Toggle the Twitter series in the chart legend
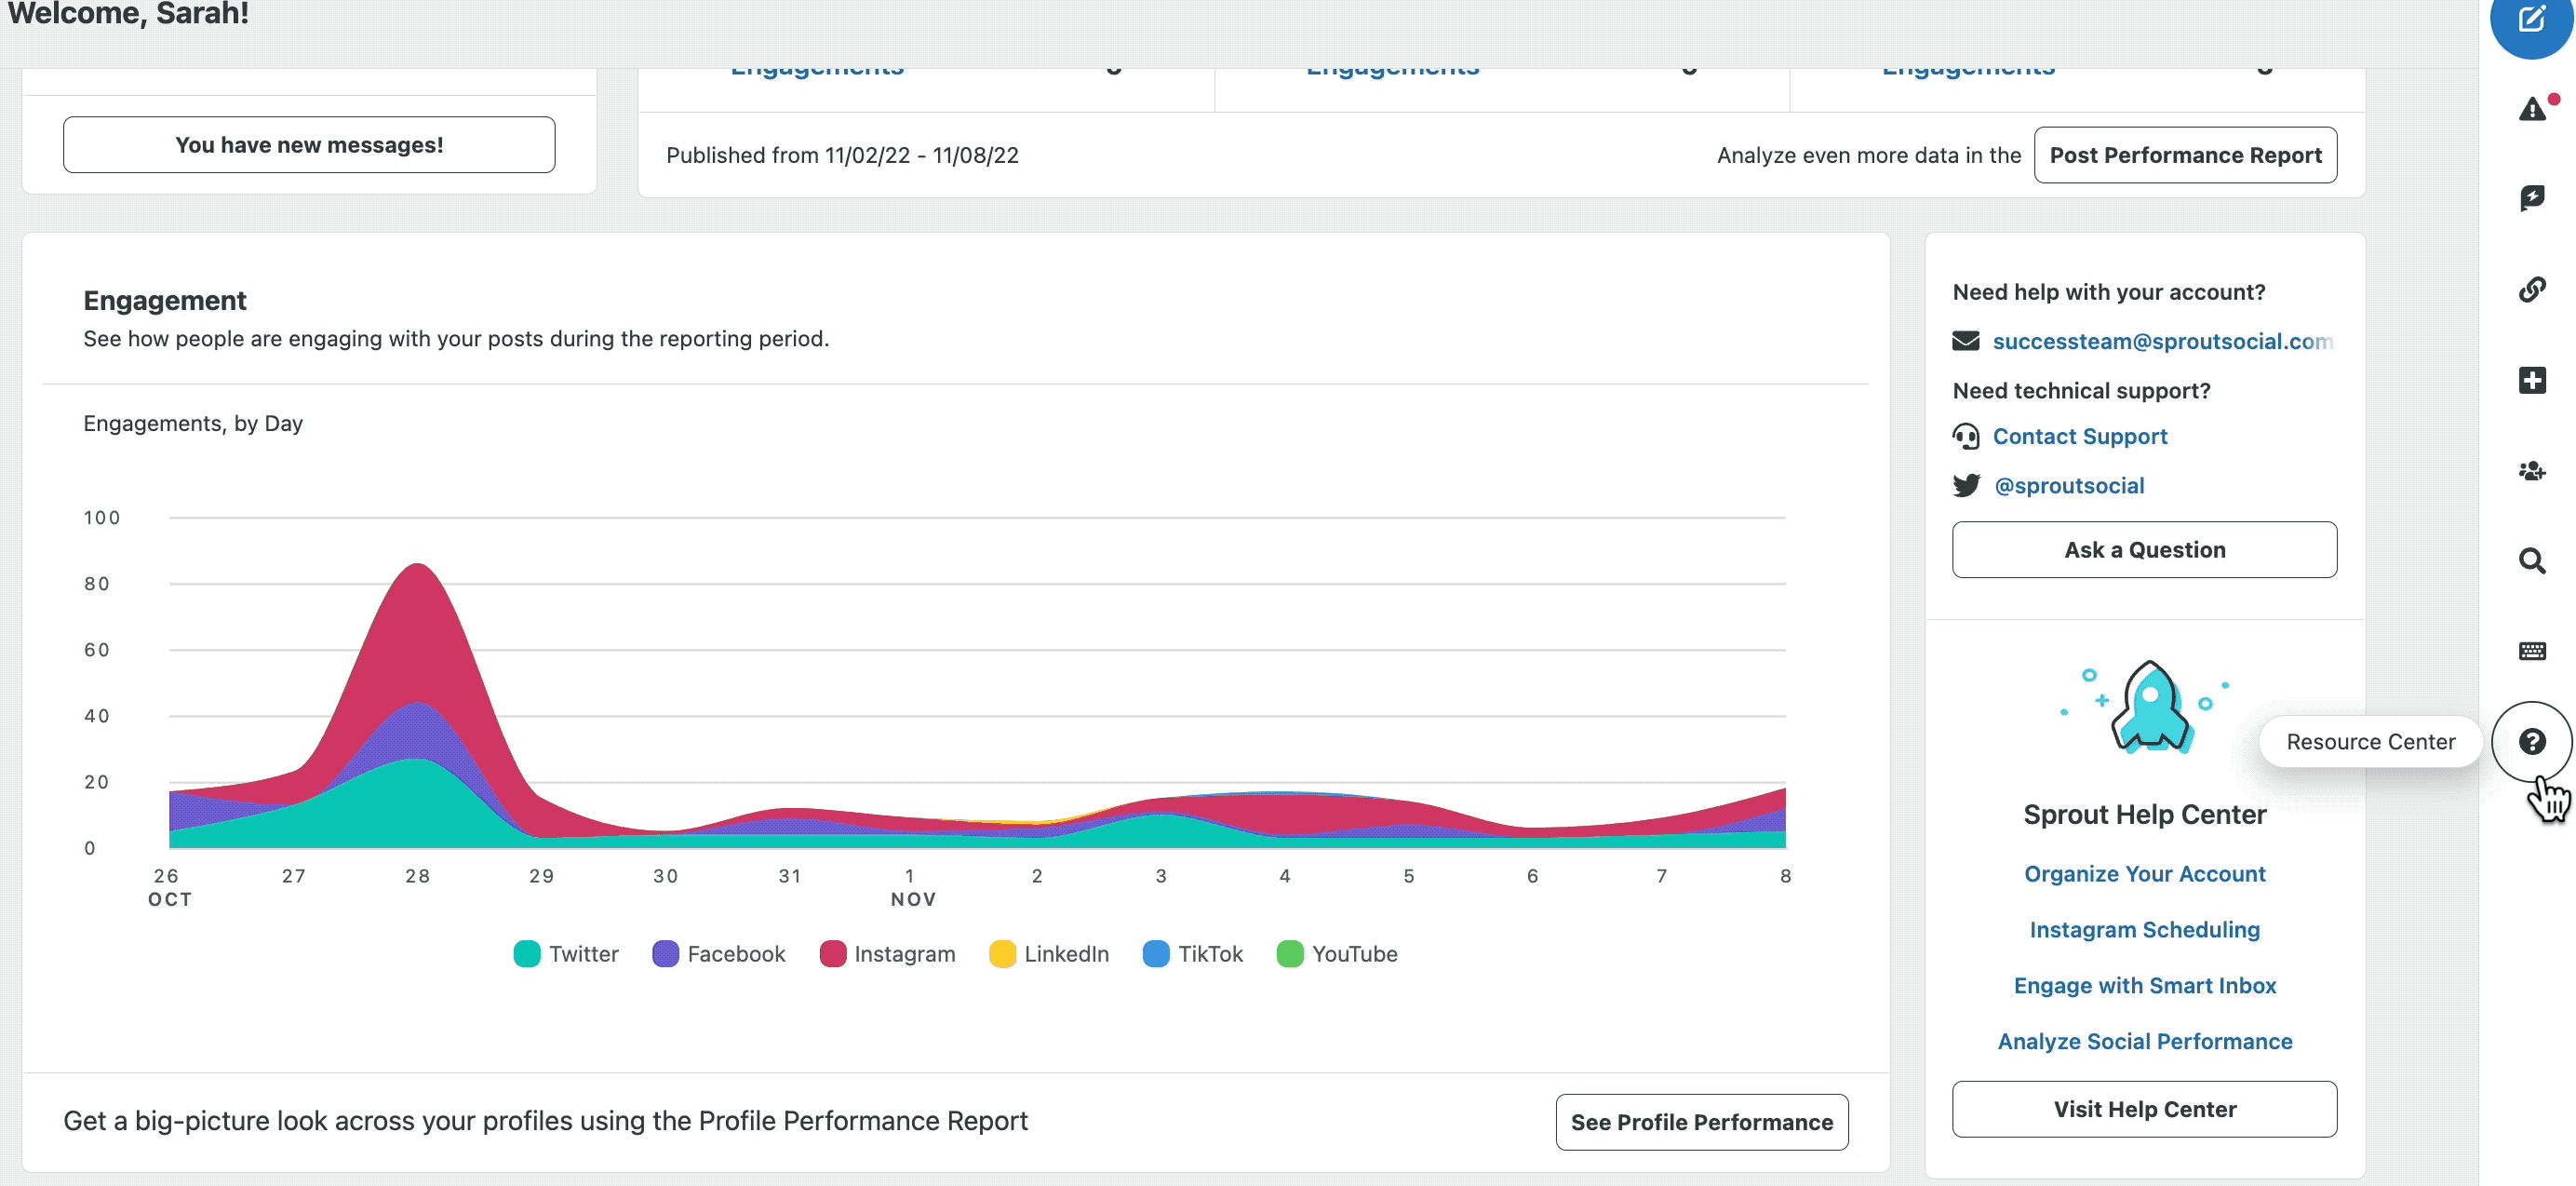This screenshot has height=1186, width=2576. click(566, 953)
